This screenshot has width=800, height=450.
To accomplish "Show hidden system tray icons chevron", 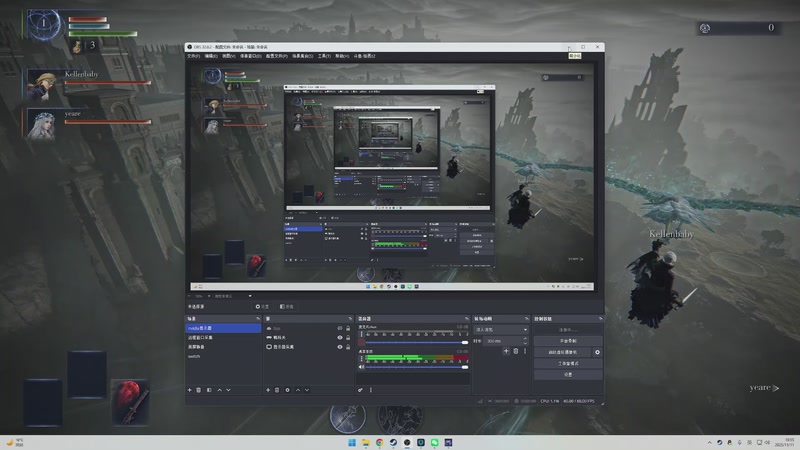I will tap(710, 442).
